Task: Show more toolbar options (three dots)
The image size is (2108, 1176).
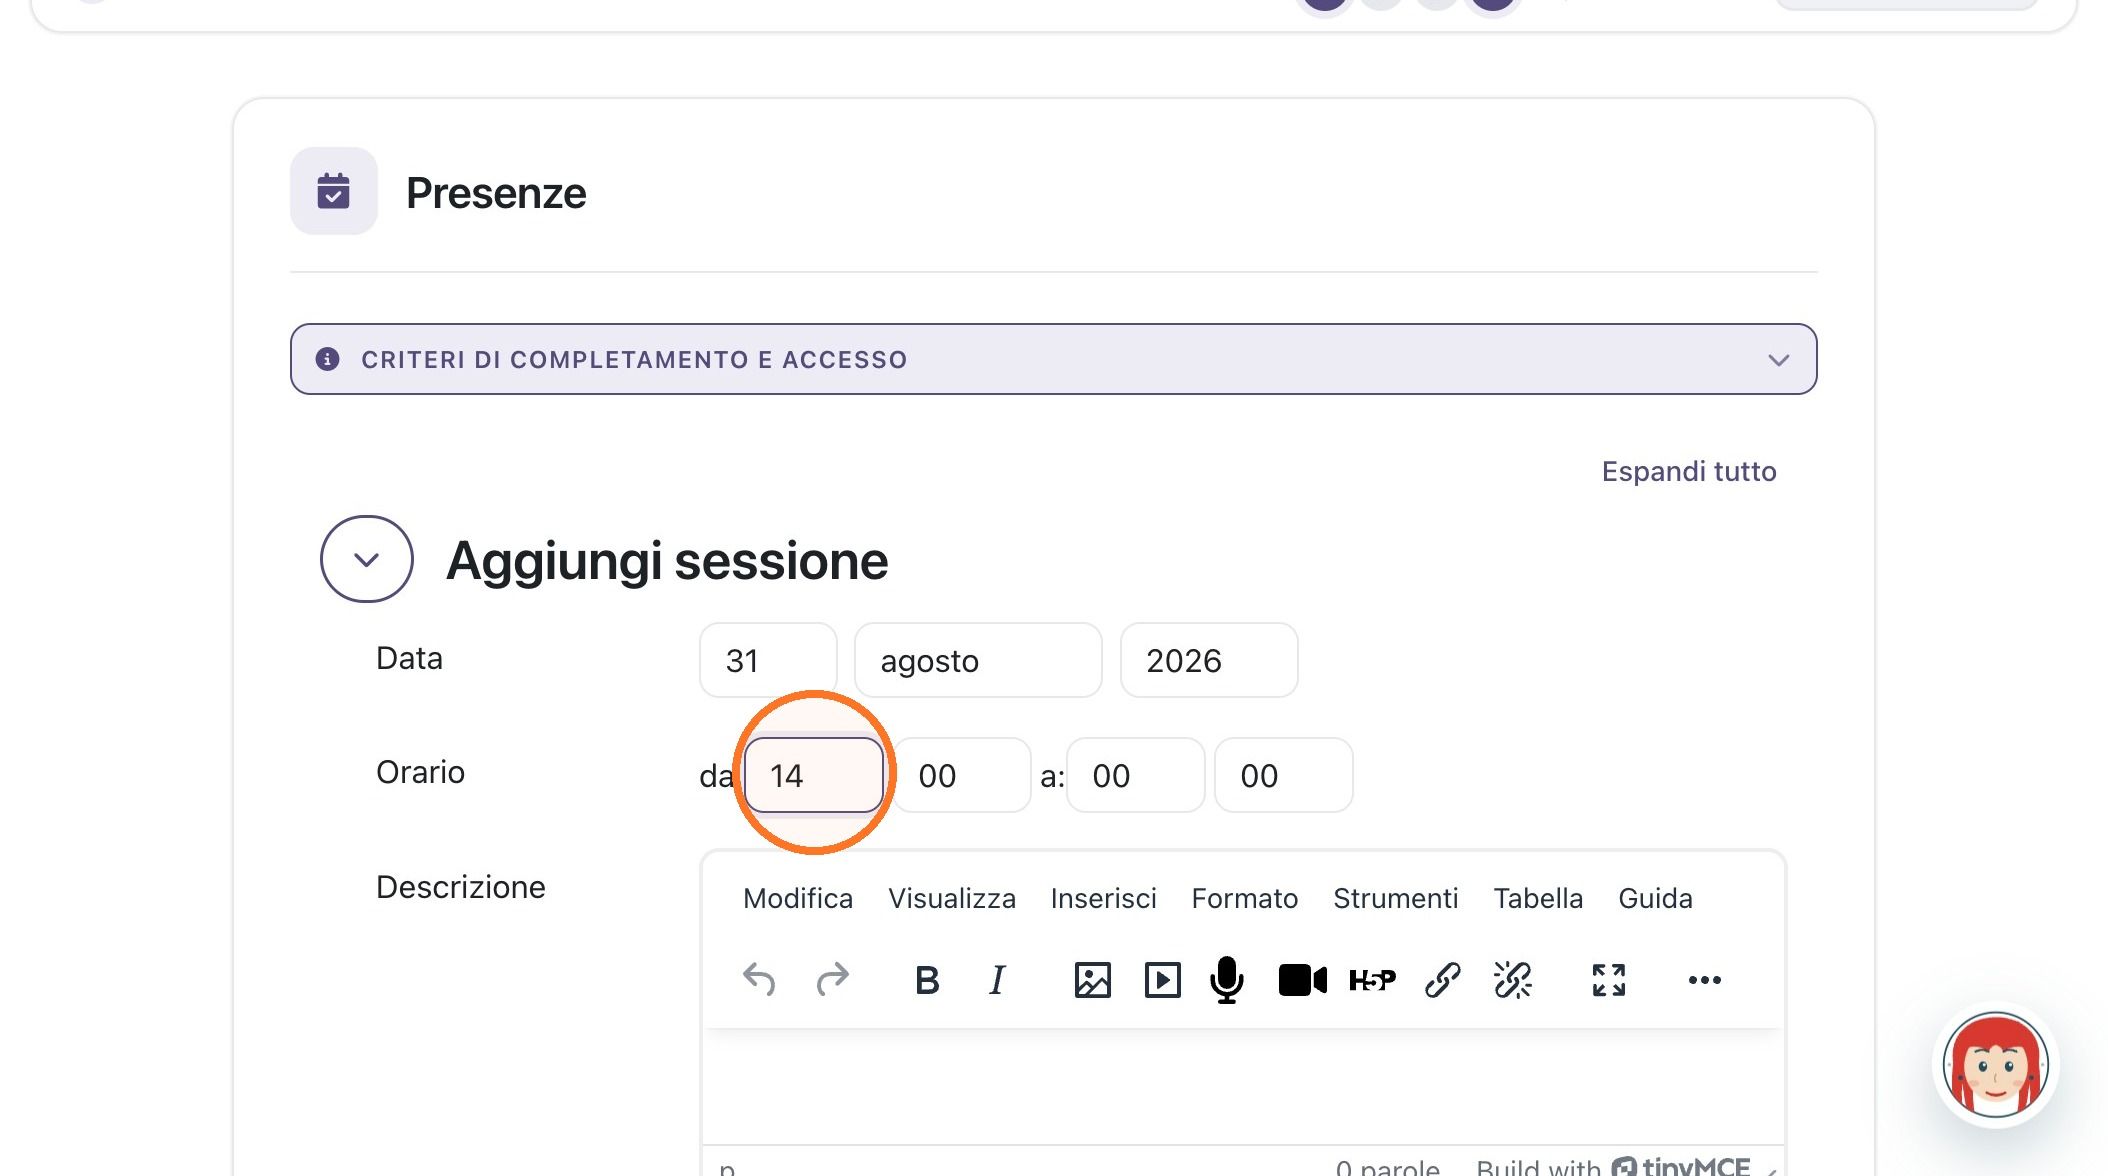Action: coord(1704,979)
